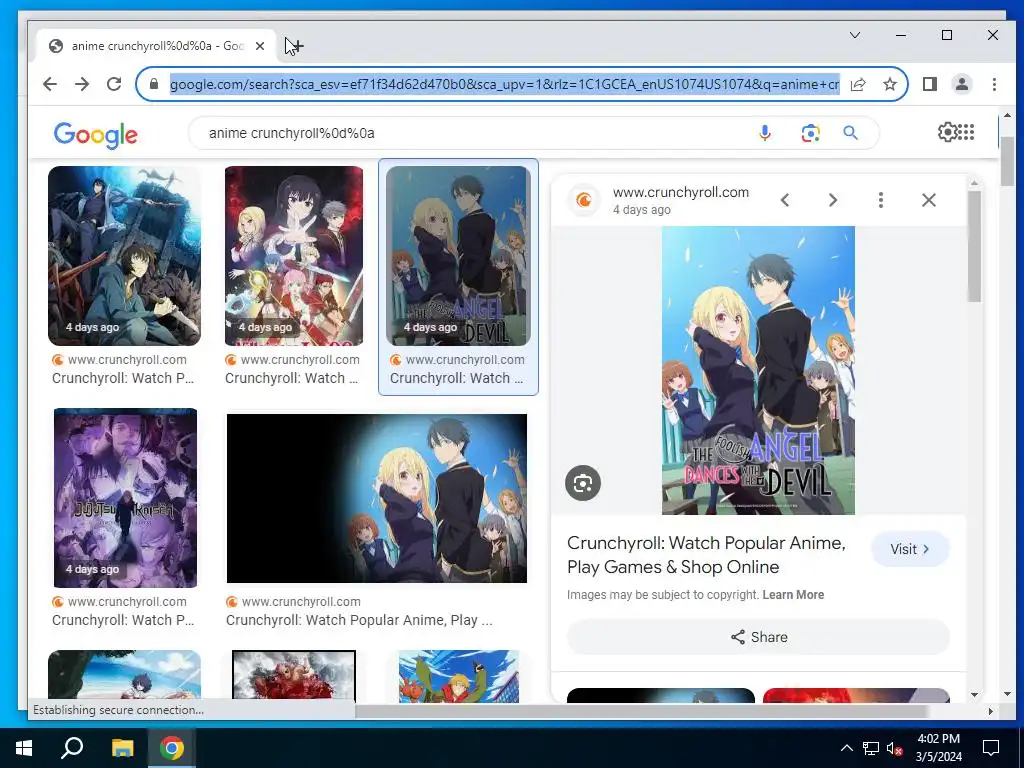Viewport: 1024px width, 768px height.
Task: Click www.crunchyroll.com under the Jujutsu Kaisen thumbnail
Action: 127,601
